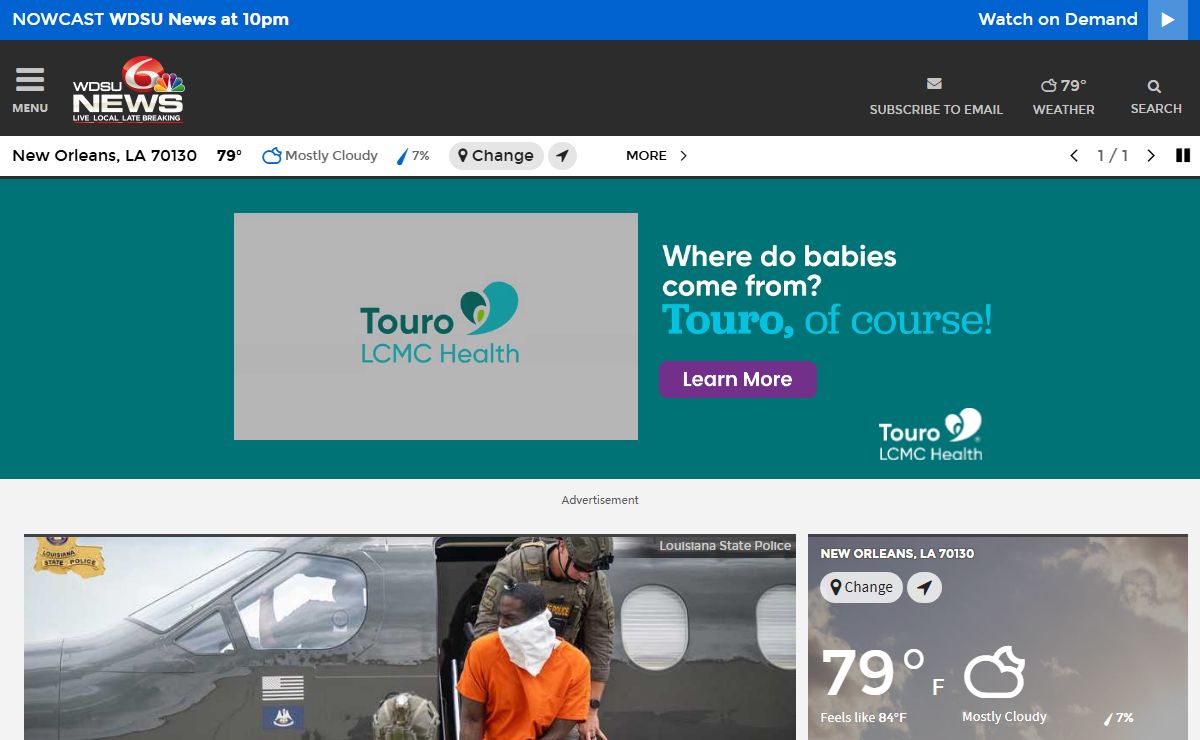Click Change button in the weather widget
The image size is (1200, 740).
[861, 588]
